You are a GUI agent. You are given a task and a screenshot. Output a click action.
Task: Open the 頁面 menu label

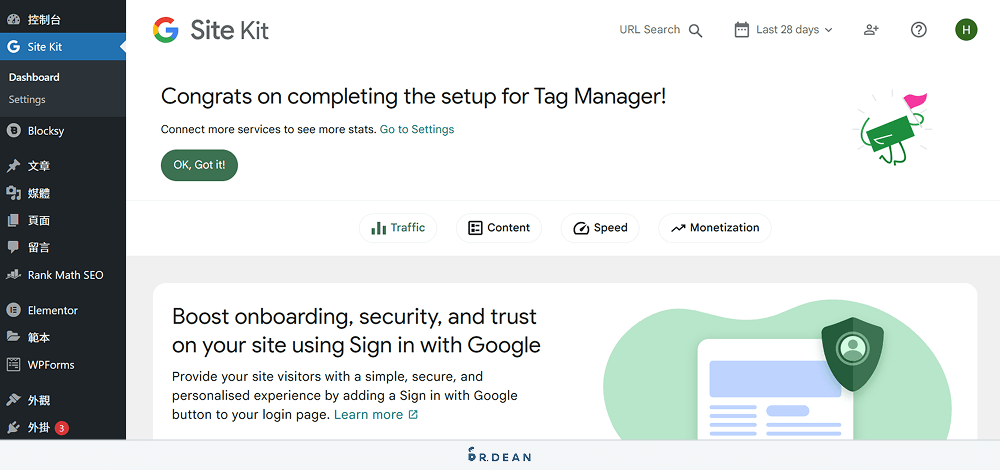tap(39, 221)
